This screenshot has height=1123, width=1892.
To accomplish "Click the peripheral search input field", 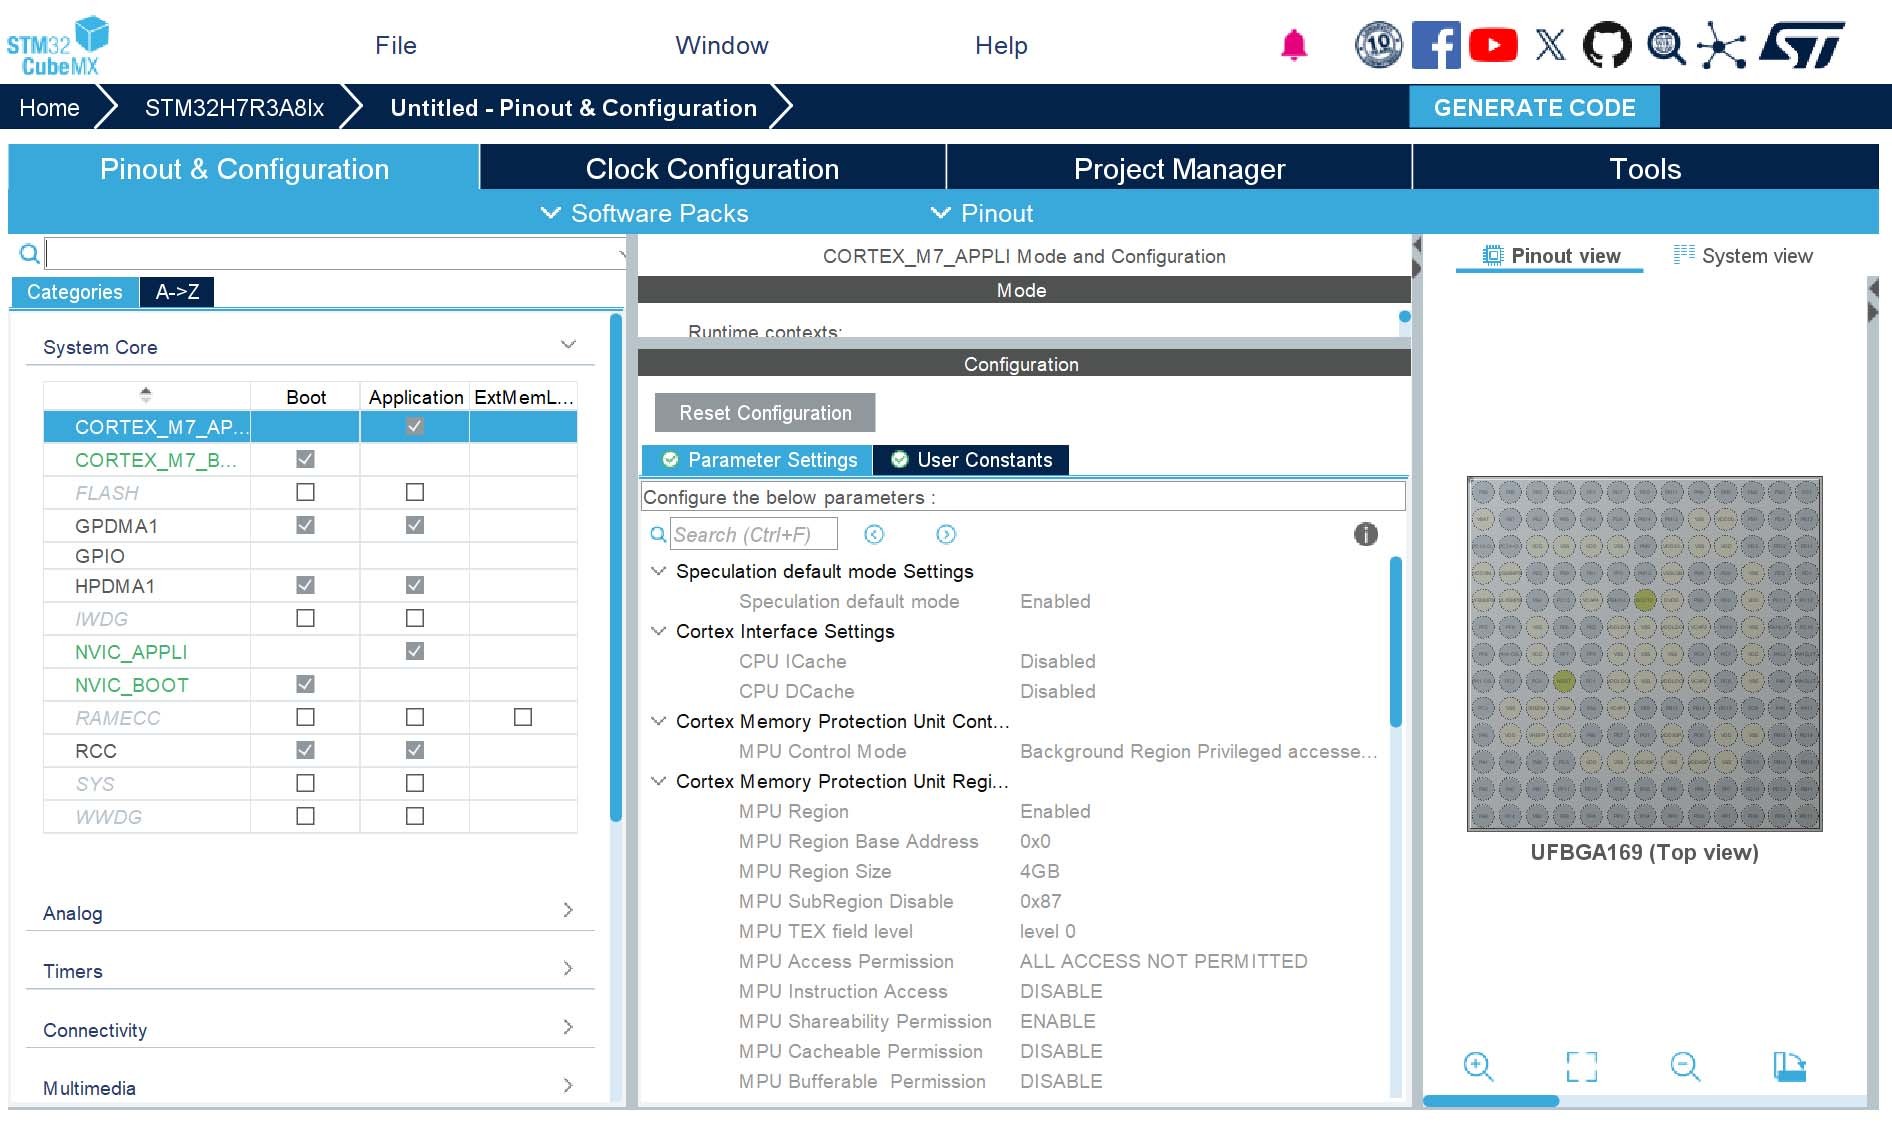I will coord(336,253).
